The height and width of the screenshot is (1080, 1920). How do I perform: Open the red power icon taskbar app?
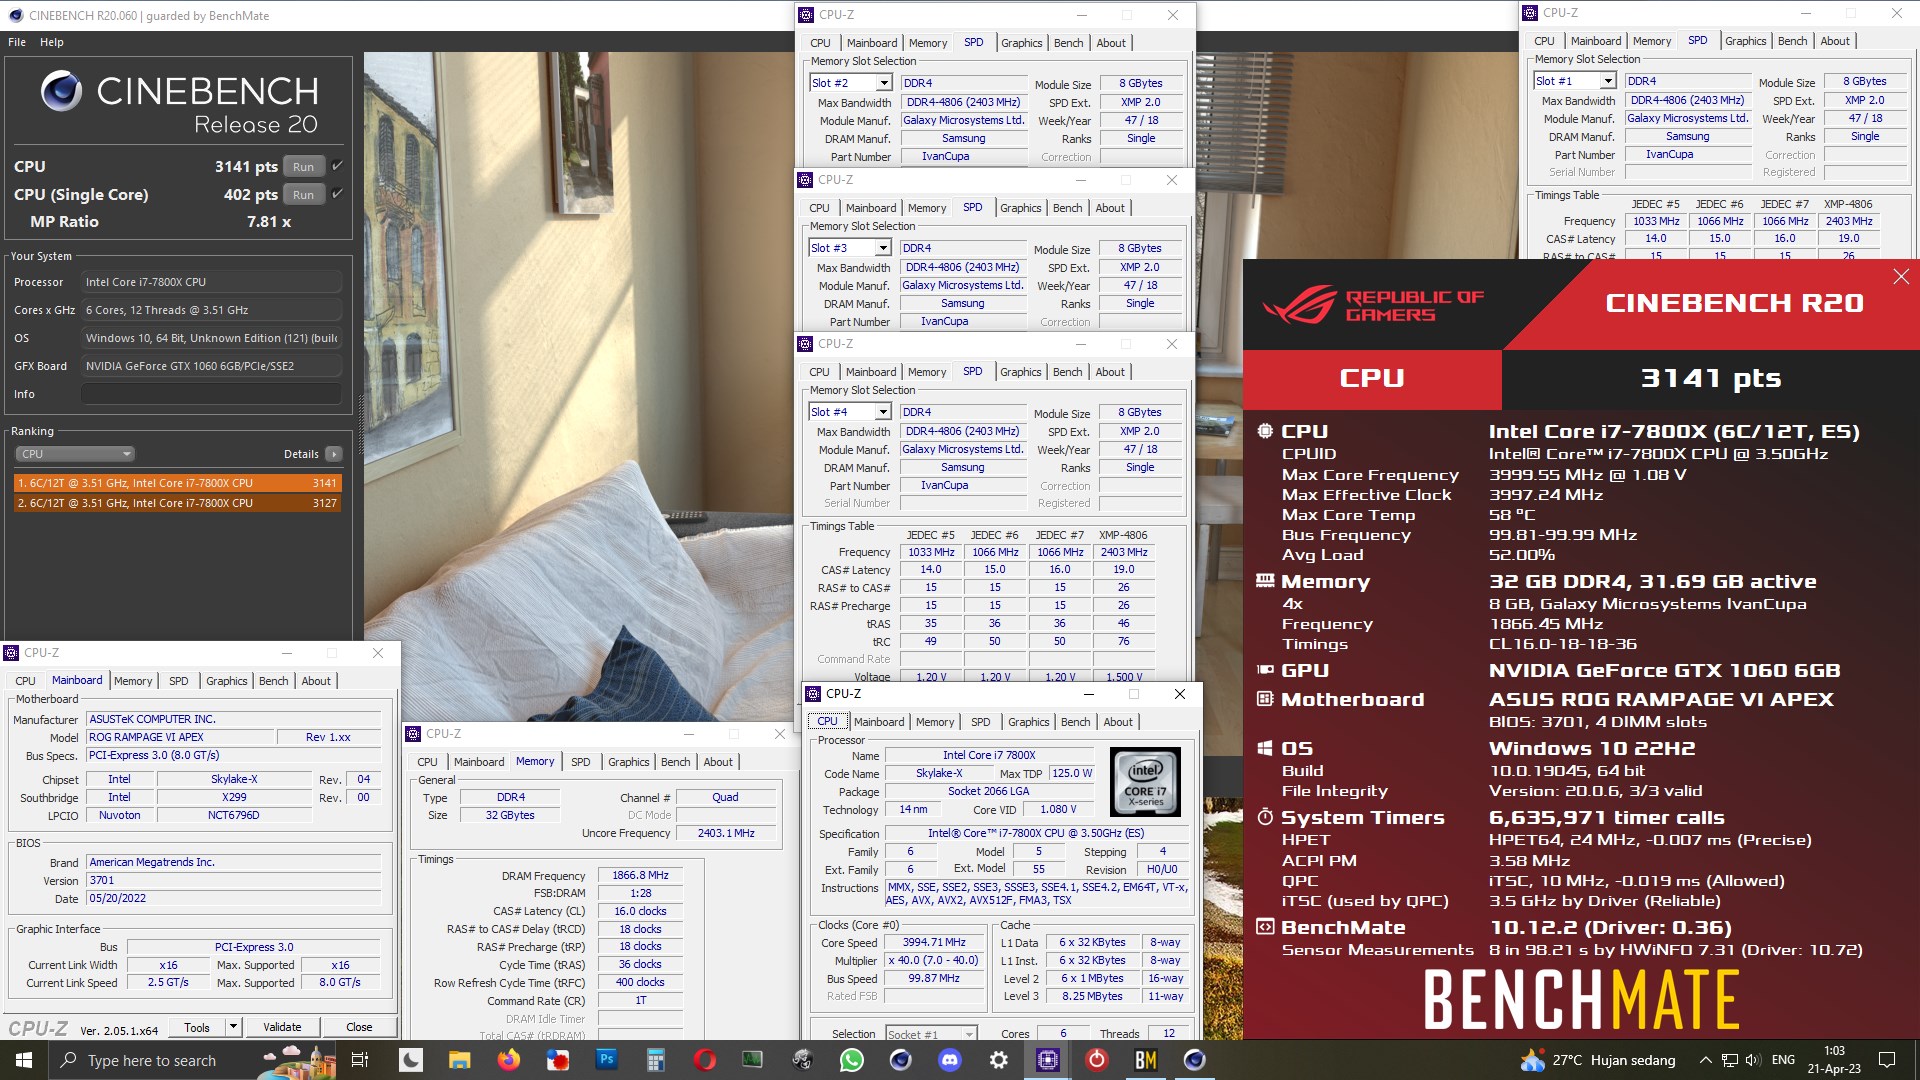point(1097,1060)
